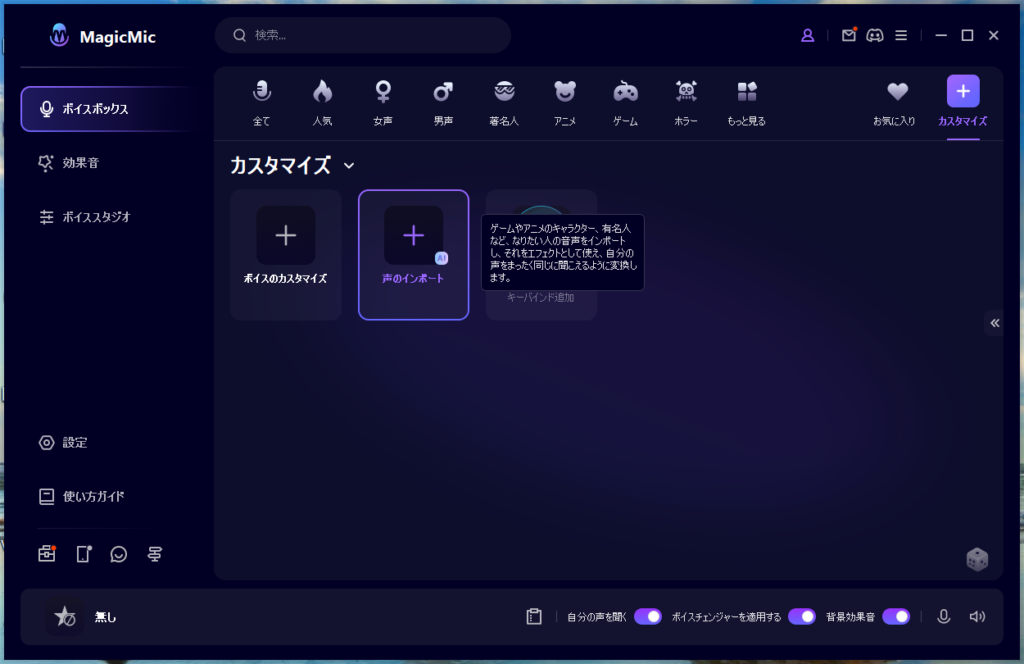Viewport: 1024px width, 664px height.
Task: Turn off 背景効果音 toggle
Action: click(x=896, y=616)
